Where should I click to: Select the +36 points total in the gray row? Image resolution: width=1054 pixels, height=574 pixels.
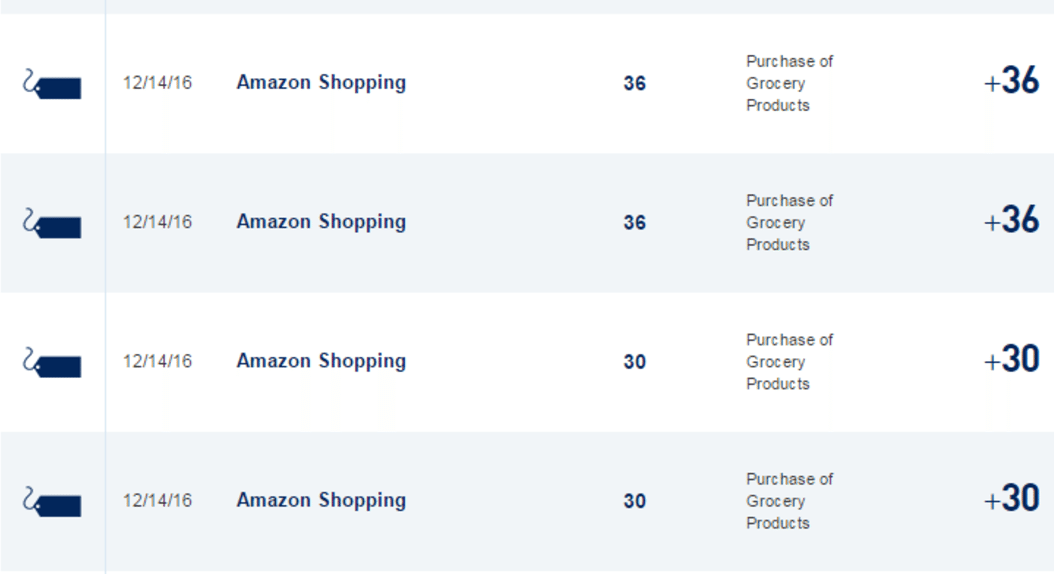coord(1012,220)
